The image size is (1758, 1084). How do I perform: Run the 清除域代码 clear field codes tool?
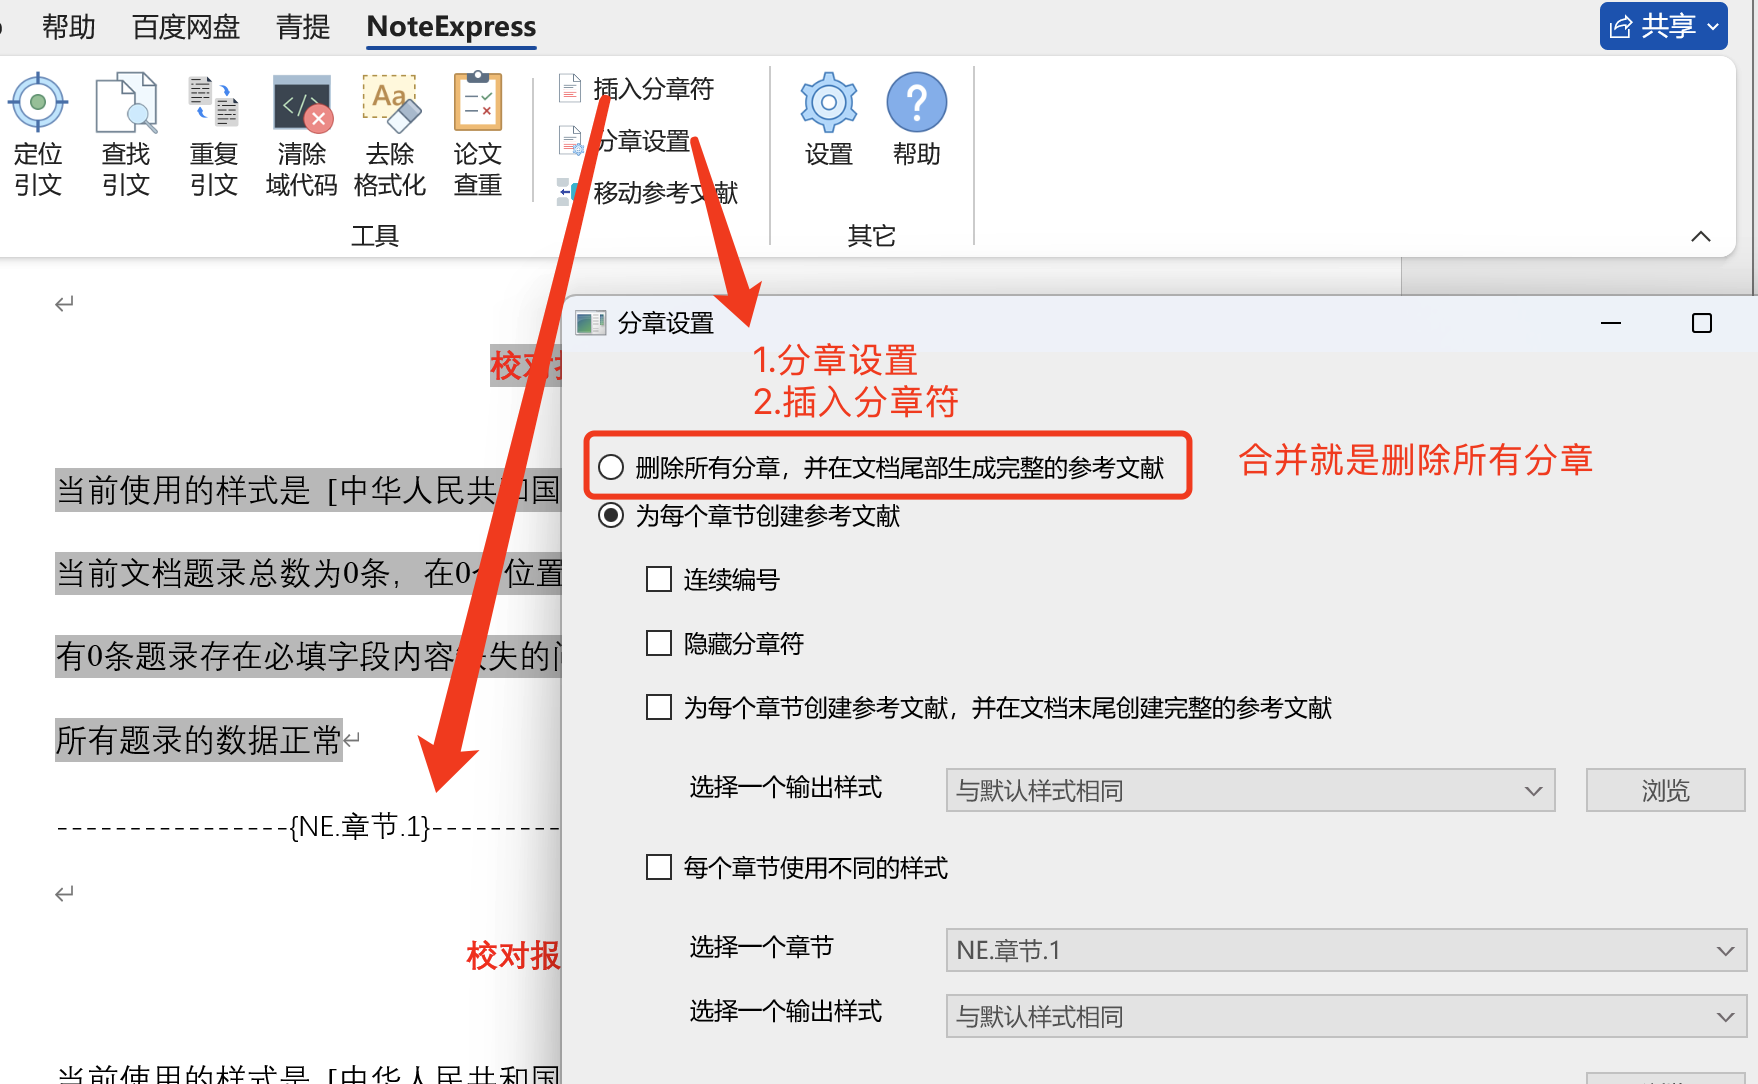pyautogui.click(x=301, y=134)
